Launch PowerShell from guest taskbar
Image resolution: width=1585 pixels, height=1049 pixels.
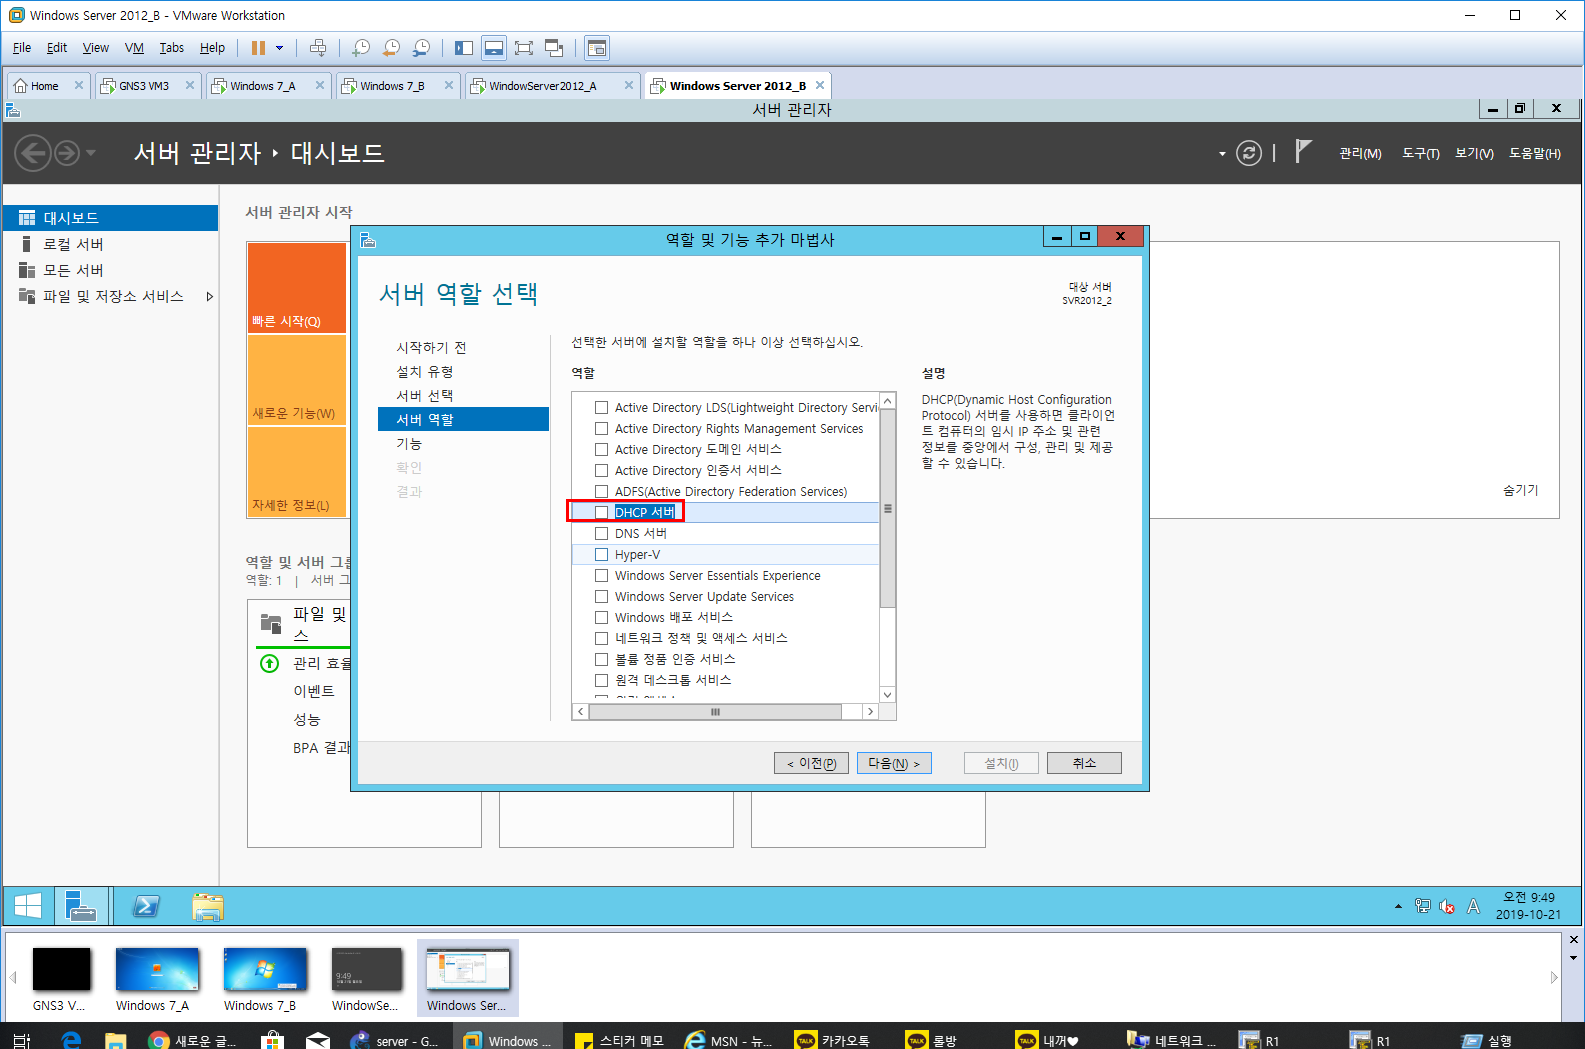[x=145, y=906]
